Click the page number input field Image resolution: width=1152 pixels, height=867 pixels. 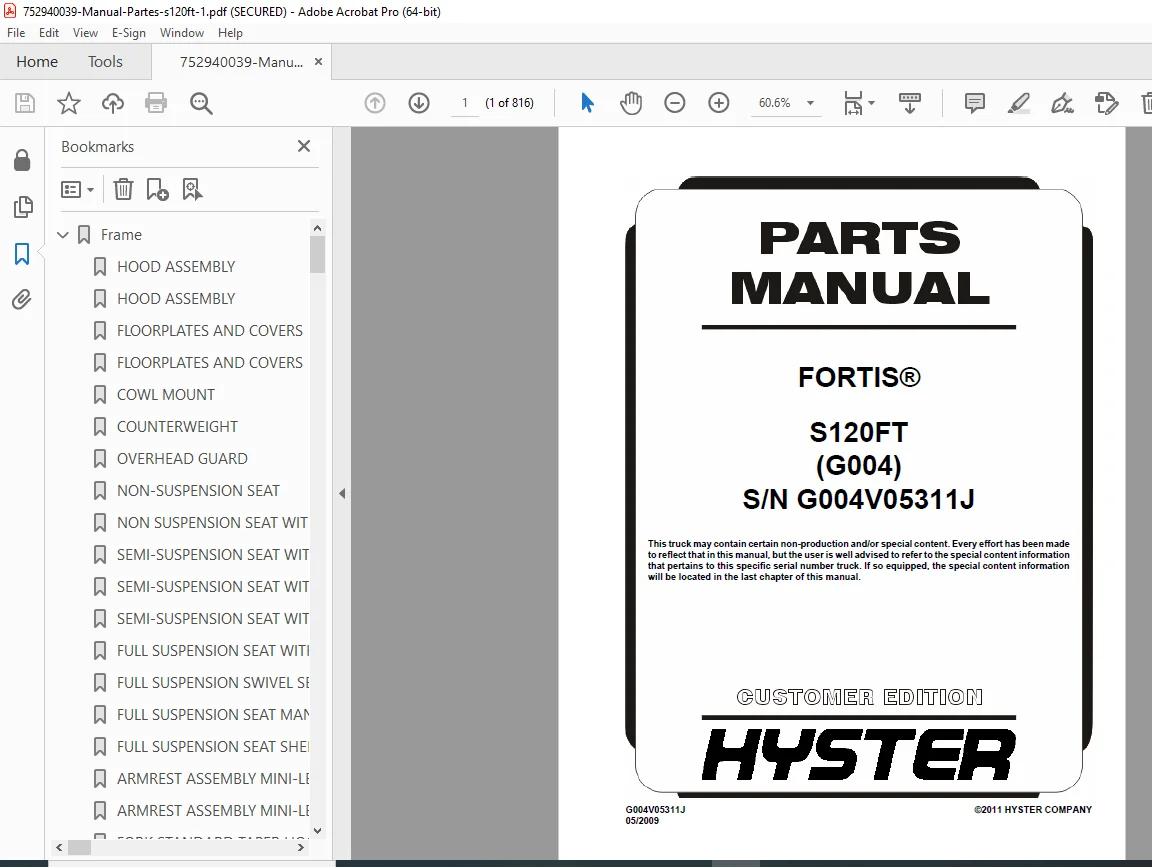pyautogui.click(x=464, y=103)
